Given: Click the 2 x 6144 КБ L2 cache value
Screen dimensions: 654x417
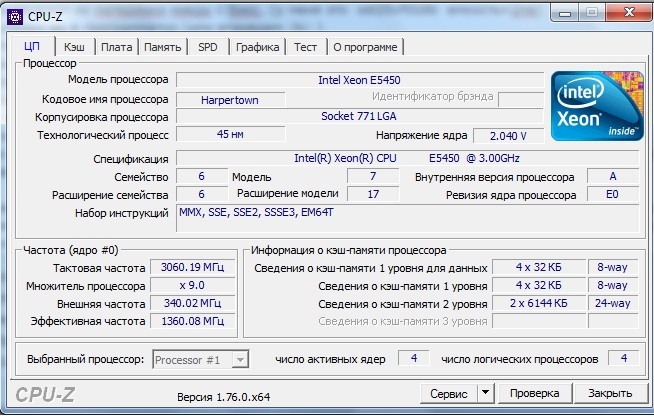Looking at the screenshot, I should coord(539,303).
